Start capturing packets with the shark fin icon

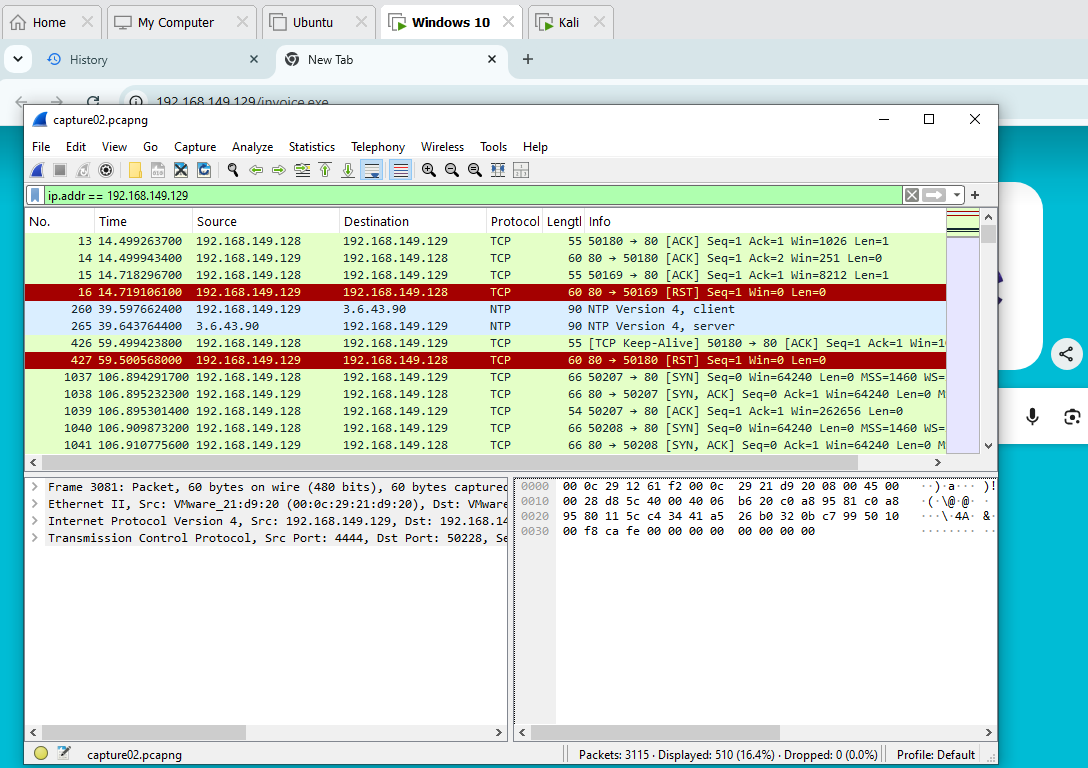click(37, 170)
